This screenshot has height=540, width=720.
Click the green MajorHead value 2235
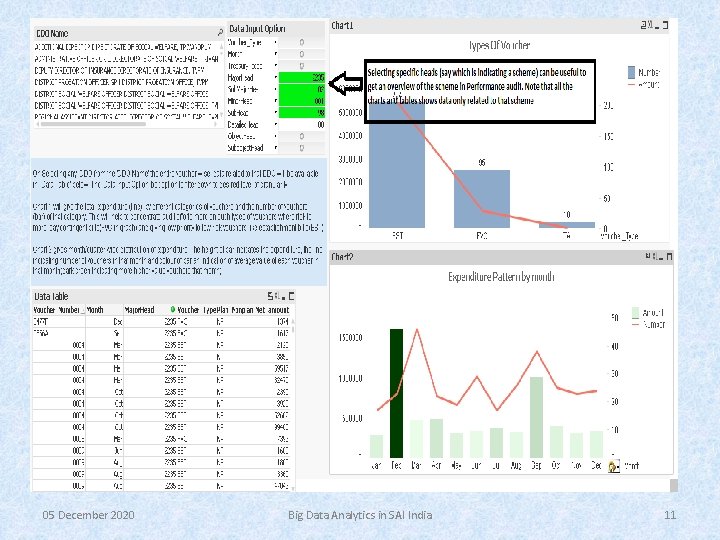(302, 78)
